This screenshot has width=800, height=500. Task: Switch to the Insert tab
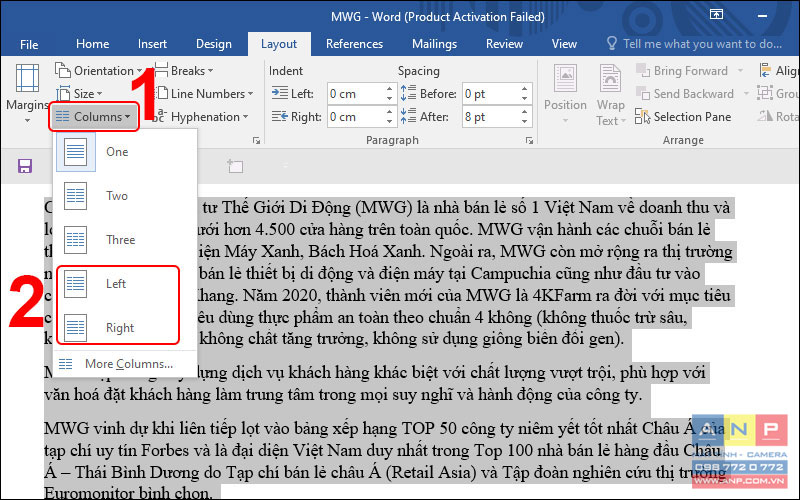point(152,44)
